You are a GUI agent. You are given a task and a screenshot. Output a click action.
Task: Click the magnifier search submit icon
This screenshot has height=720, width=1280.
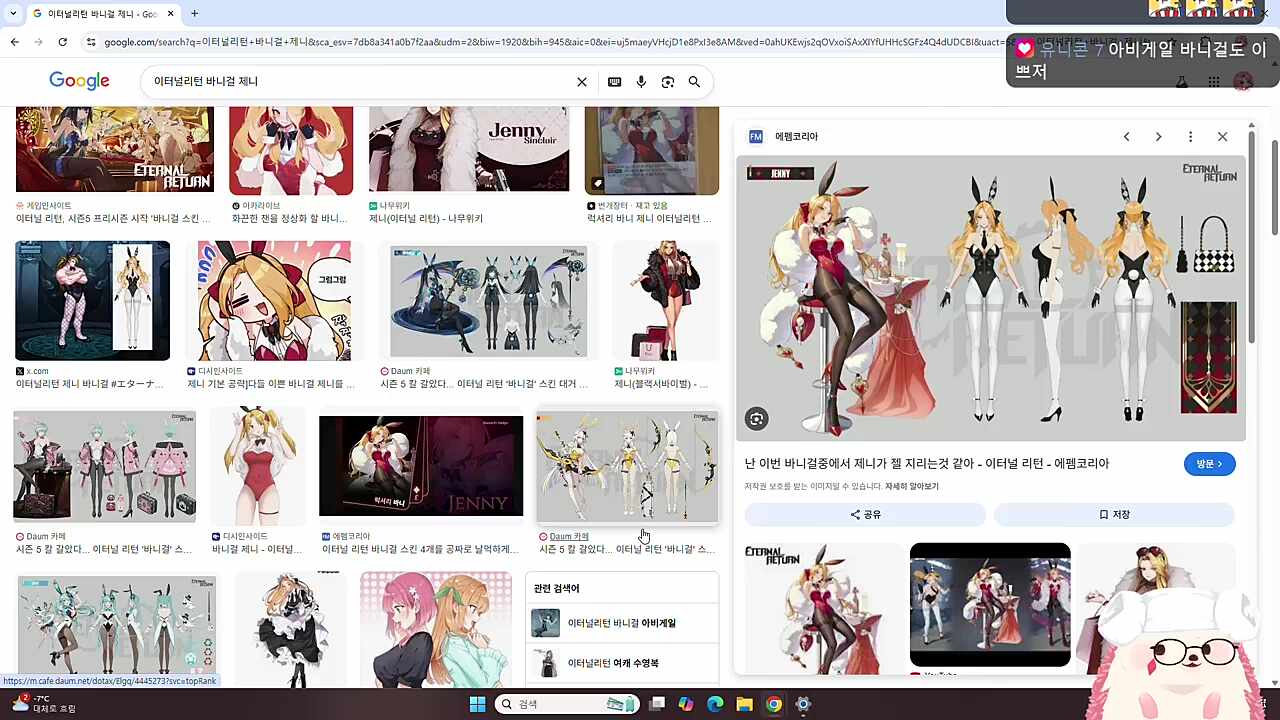694,82
